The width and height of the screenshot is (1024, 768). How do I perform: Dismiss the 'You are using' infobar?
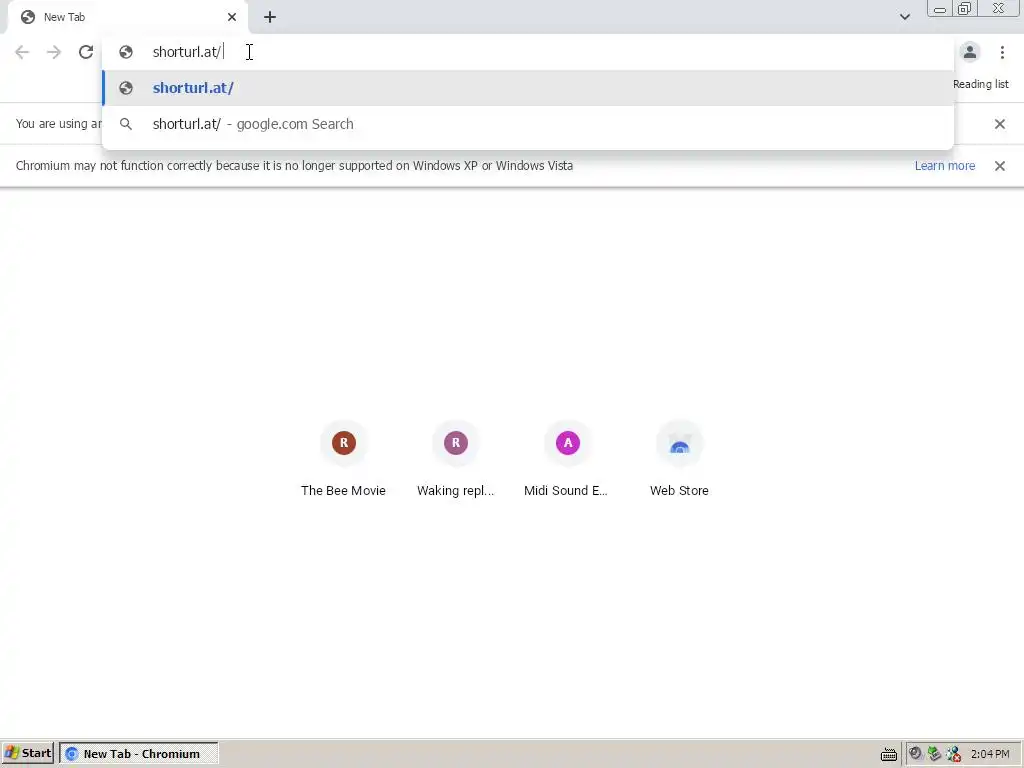click(x=999, y=124)
